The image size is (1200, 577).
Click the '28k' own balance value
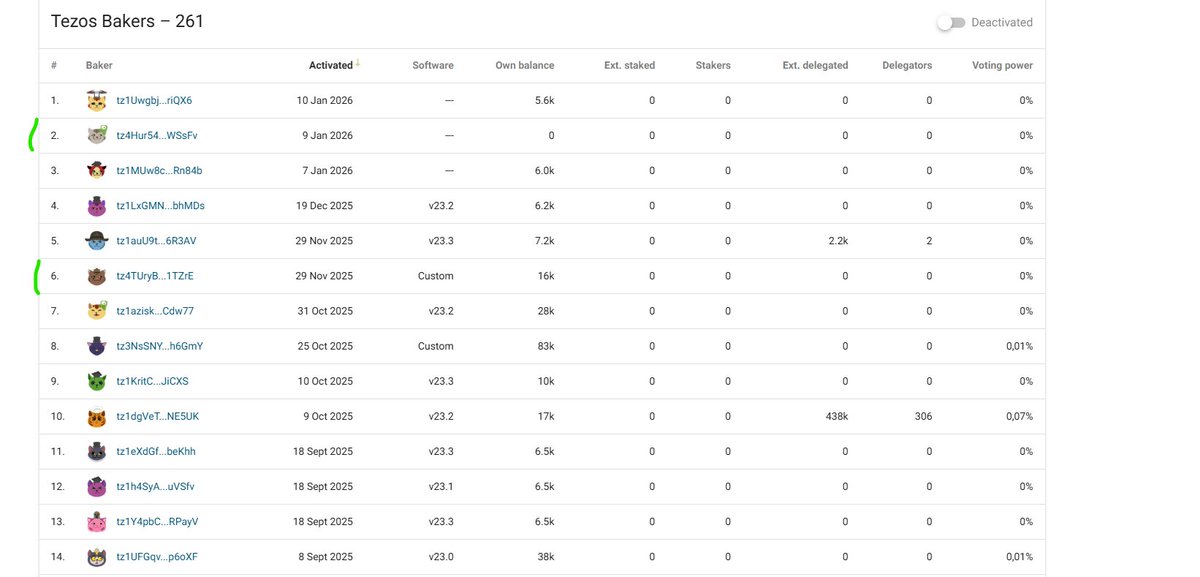point(545,311)
